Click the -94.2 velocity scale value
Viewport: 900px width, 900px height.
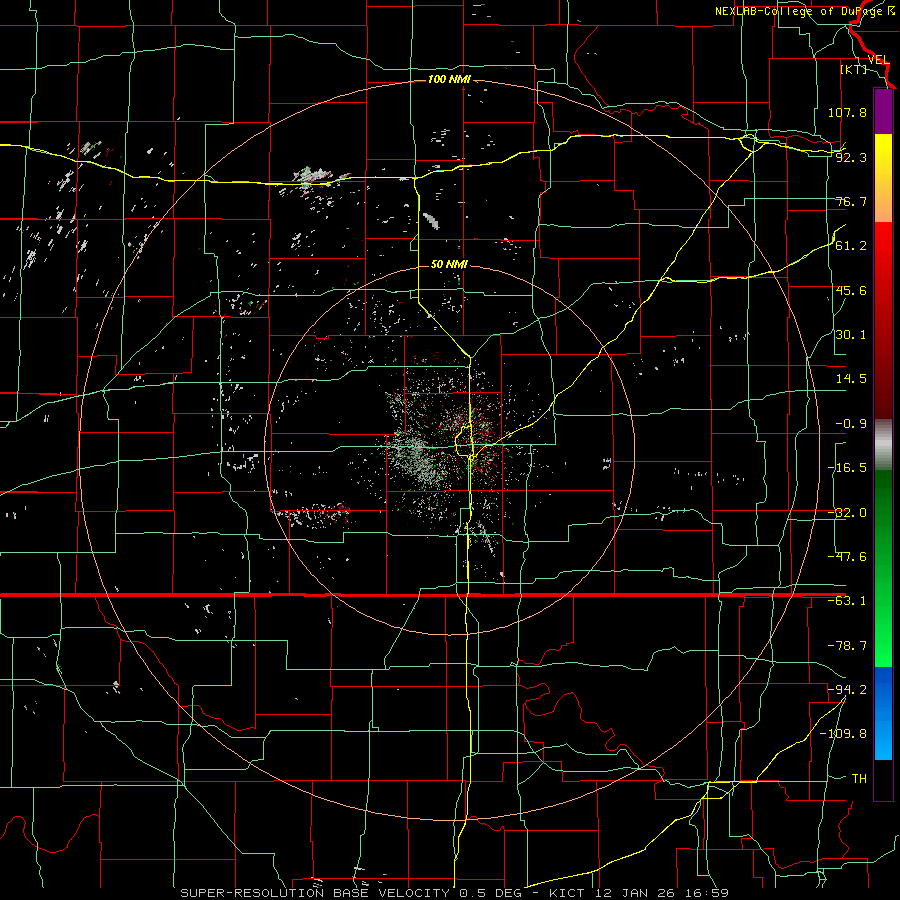pyautogui.click(x=847, y=689)
